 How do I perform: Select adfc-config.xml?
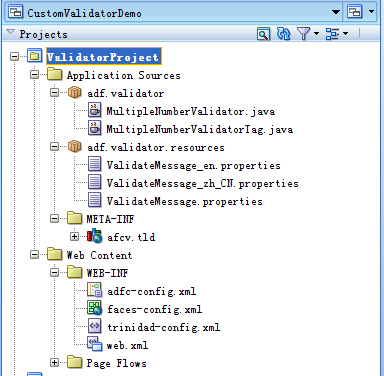[x=152, y=292]
